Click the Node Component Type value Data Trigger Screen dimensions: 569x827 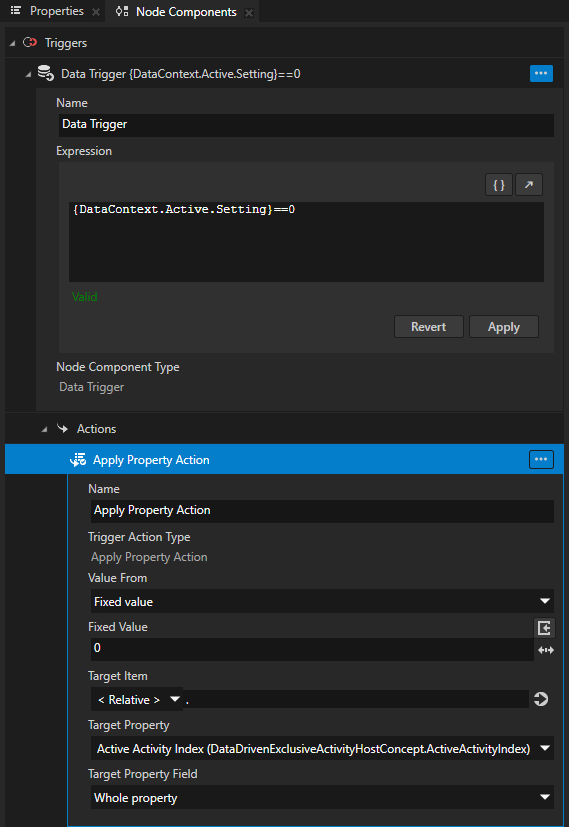(x=91, y=387)
